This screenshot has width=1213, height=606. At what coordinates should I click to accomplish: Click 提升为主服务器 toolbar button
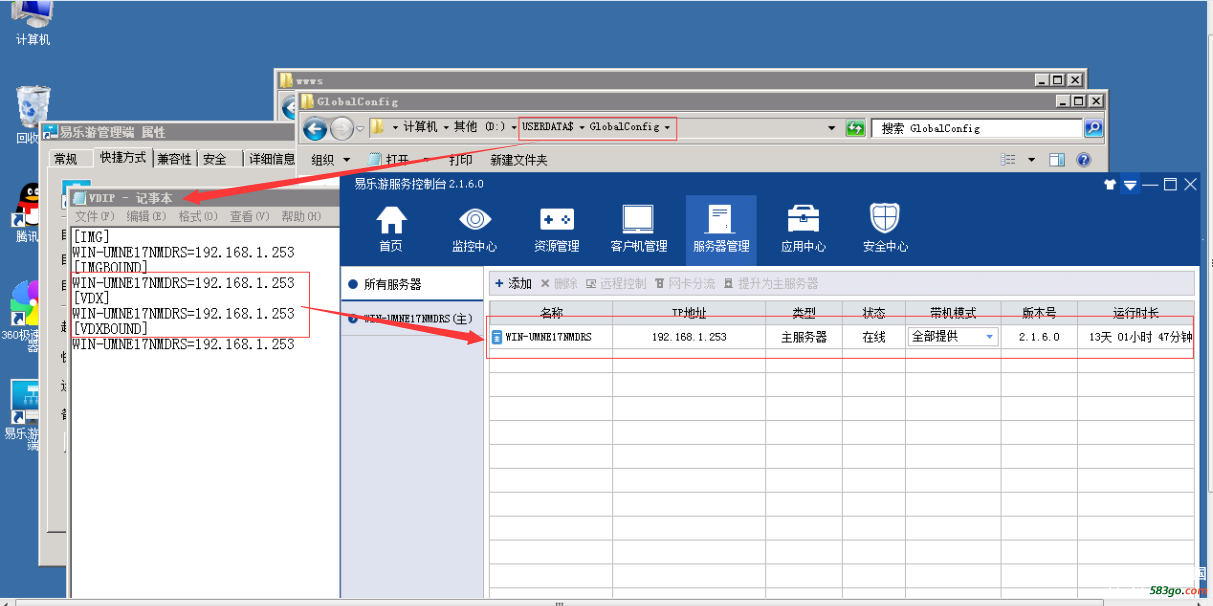pos(771,284)
